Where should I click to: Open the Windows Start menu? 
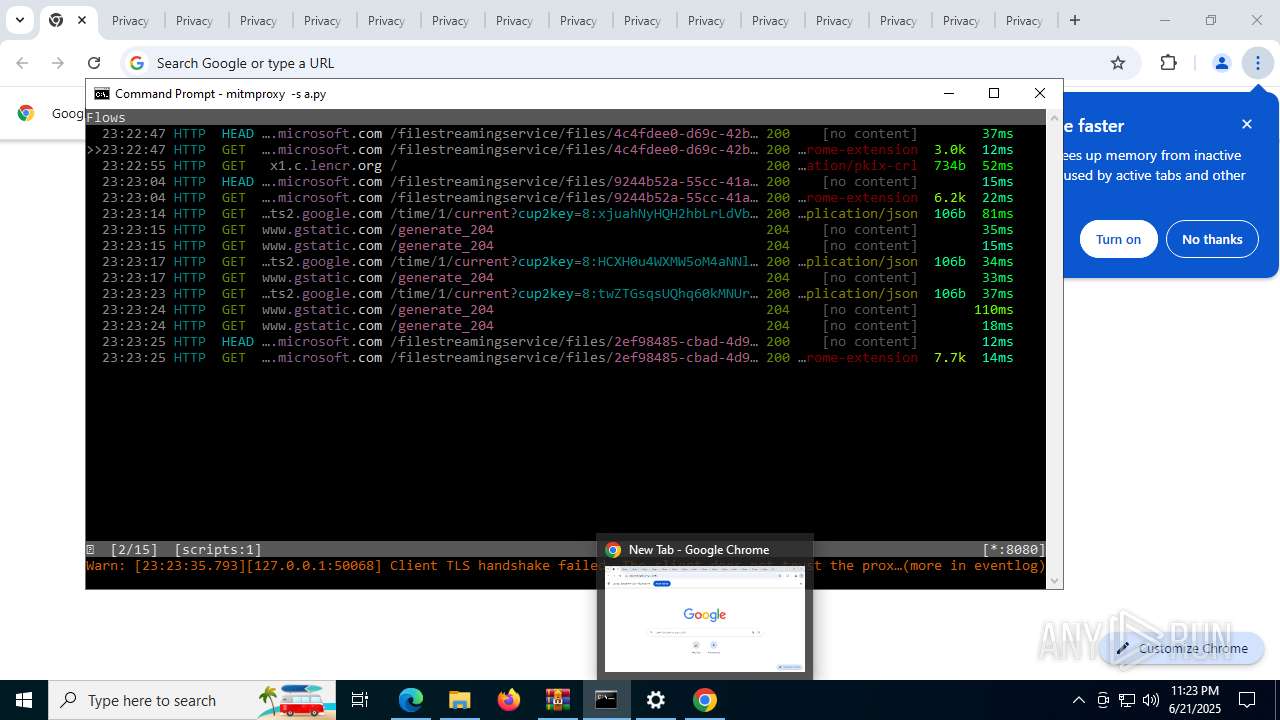(x=24, y=700)
